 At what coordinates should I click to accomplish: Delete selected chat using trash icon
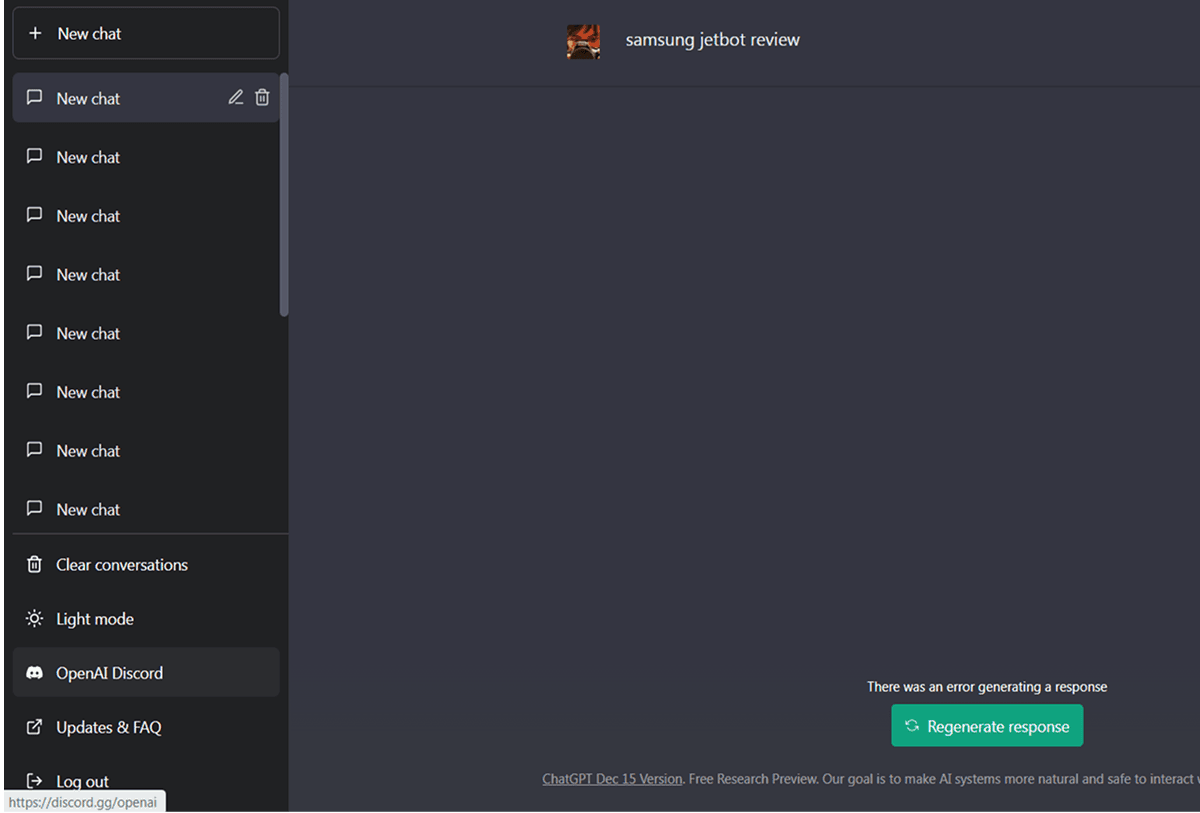click(x=262, y=98)
